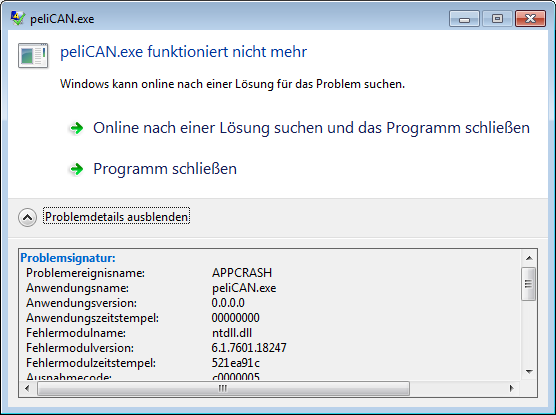Click the horizontal scrollbar thumb in the details box

click(223, 388)
